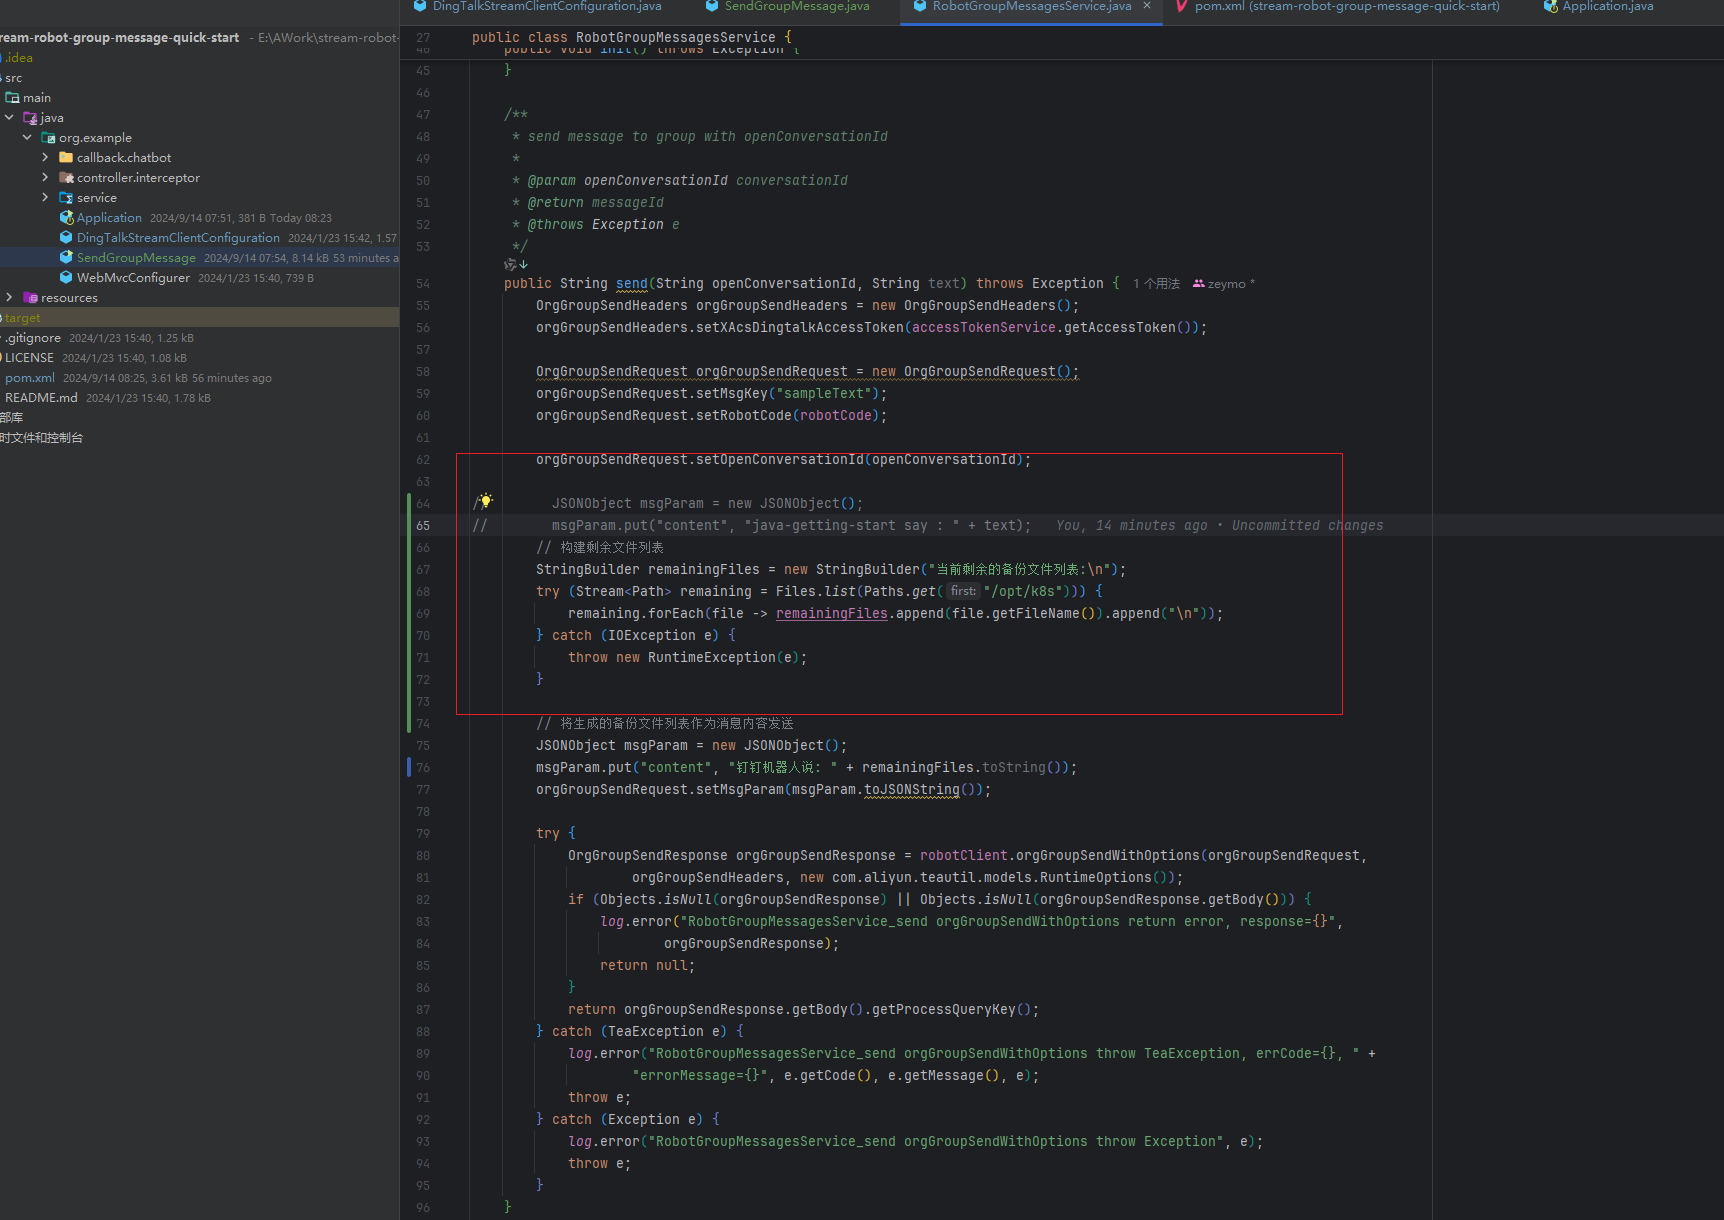Screen dimensions: 1724x1220
Task: Click the SendGroupMessage class icon in tree
Action: 66,258
